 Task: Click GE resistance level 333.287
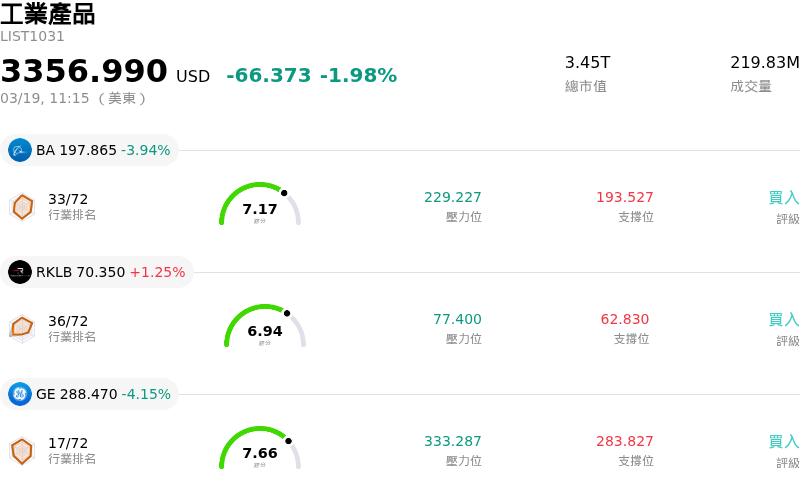453,442
